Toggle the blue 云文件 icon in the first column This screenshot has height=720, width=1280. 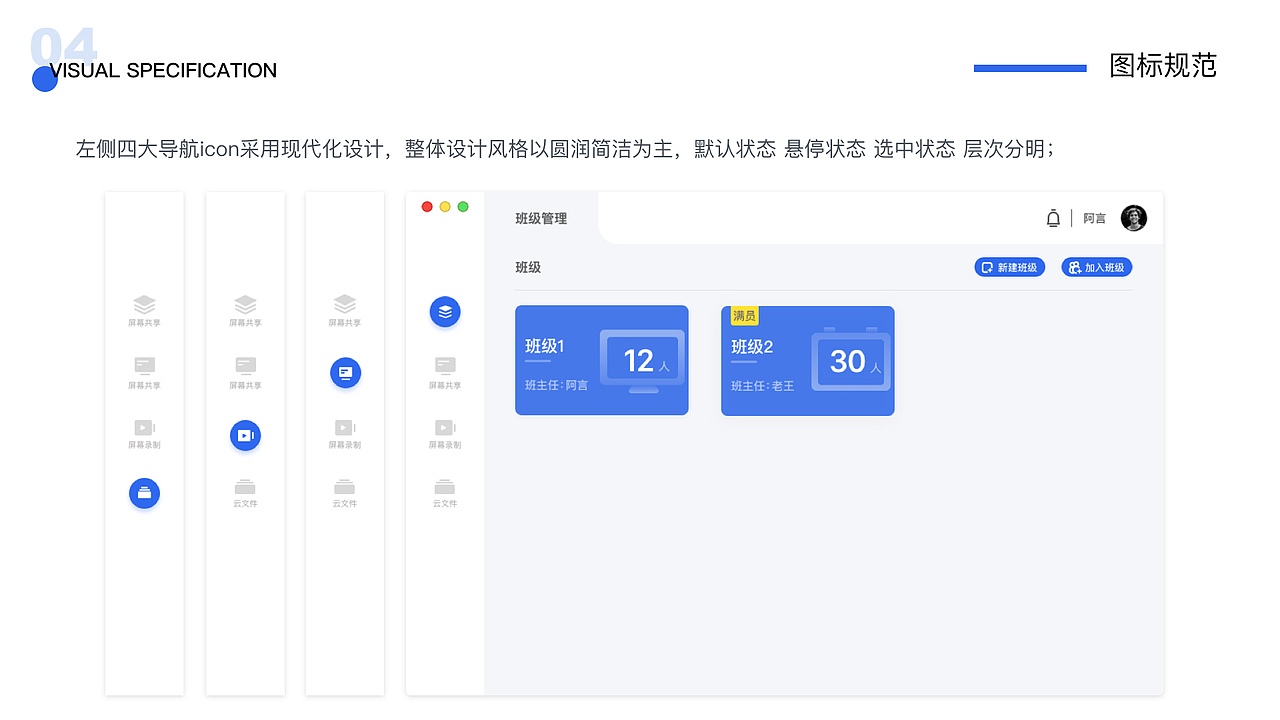(x=144, y=493)
